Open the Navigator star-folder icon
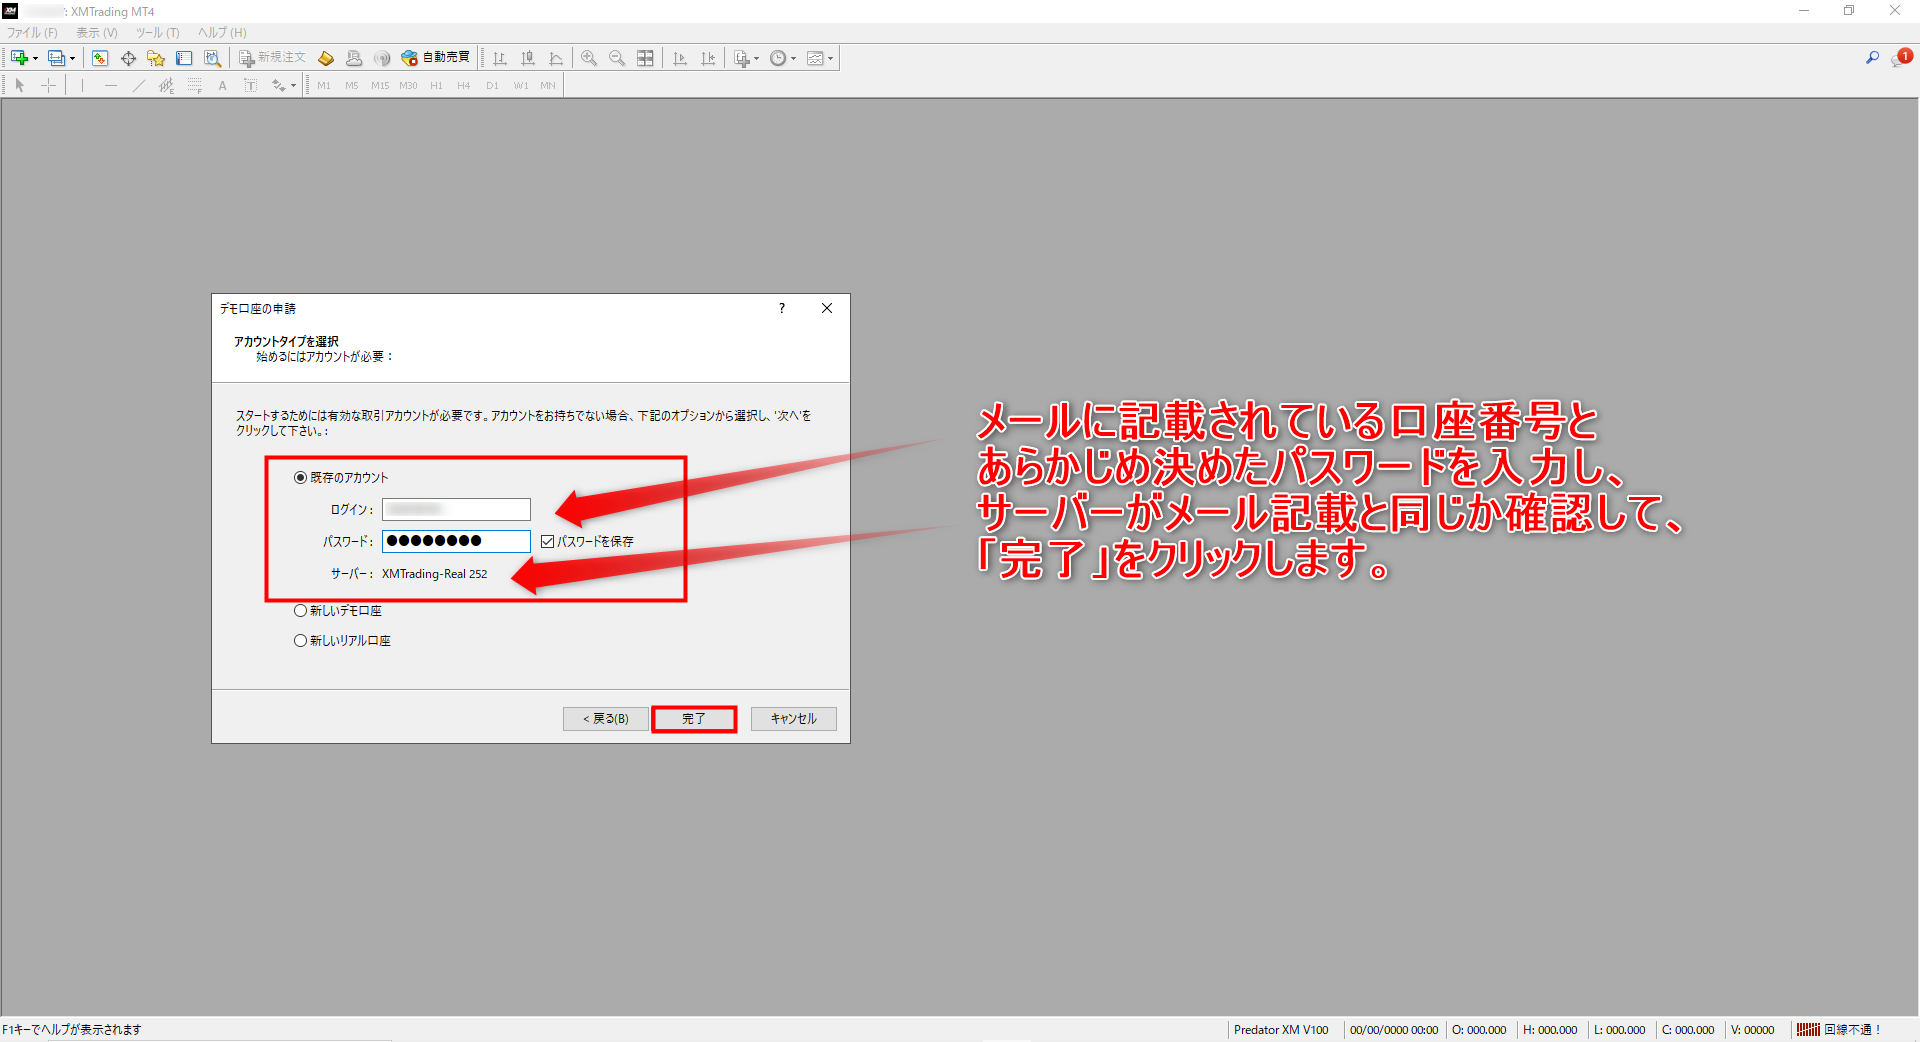1920x1042 pixels. (x=156, y=58)
